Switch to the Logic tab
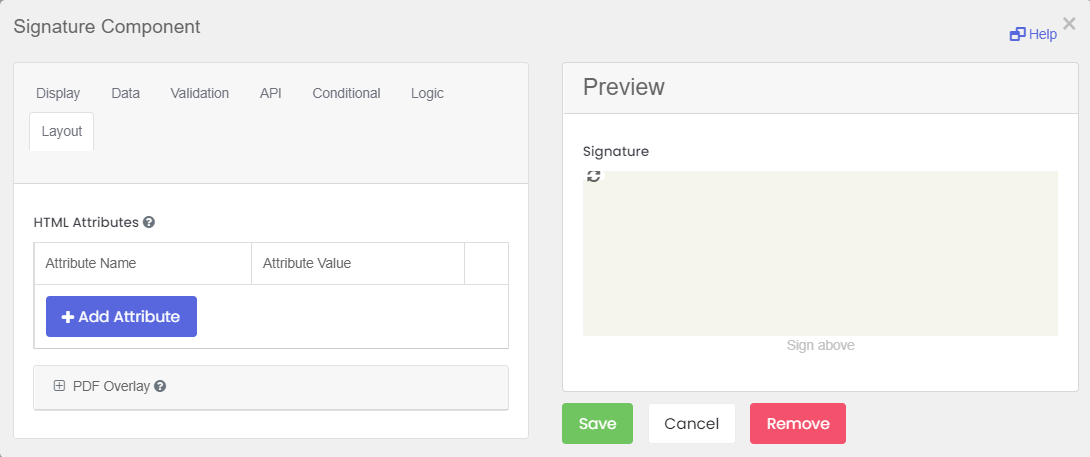This screenshot has height=457, width=1090. [427, 93]
